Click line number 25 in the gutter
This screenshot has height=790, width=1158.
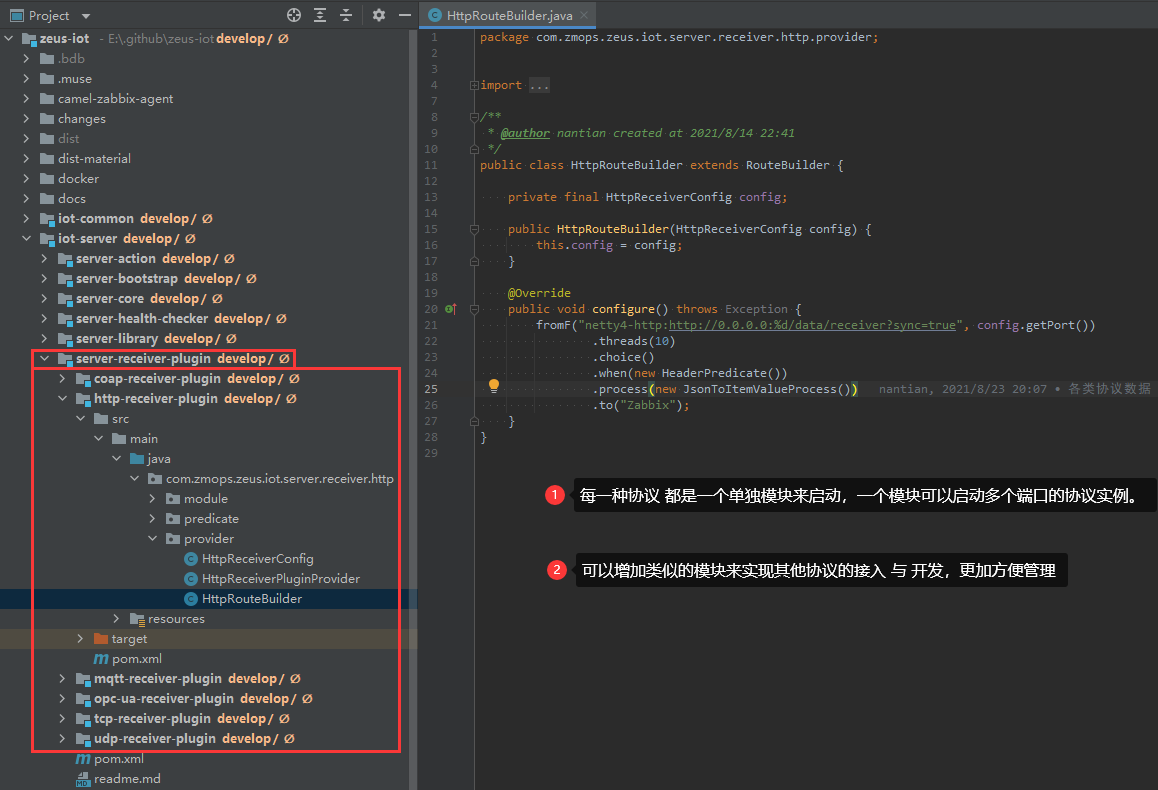[x=431, y=389]
